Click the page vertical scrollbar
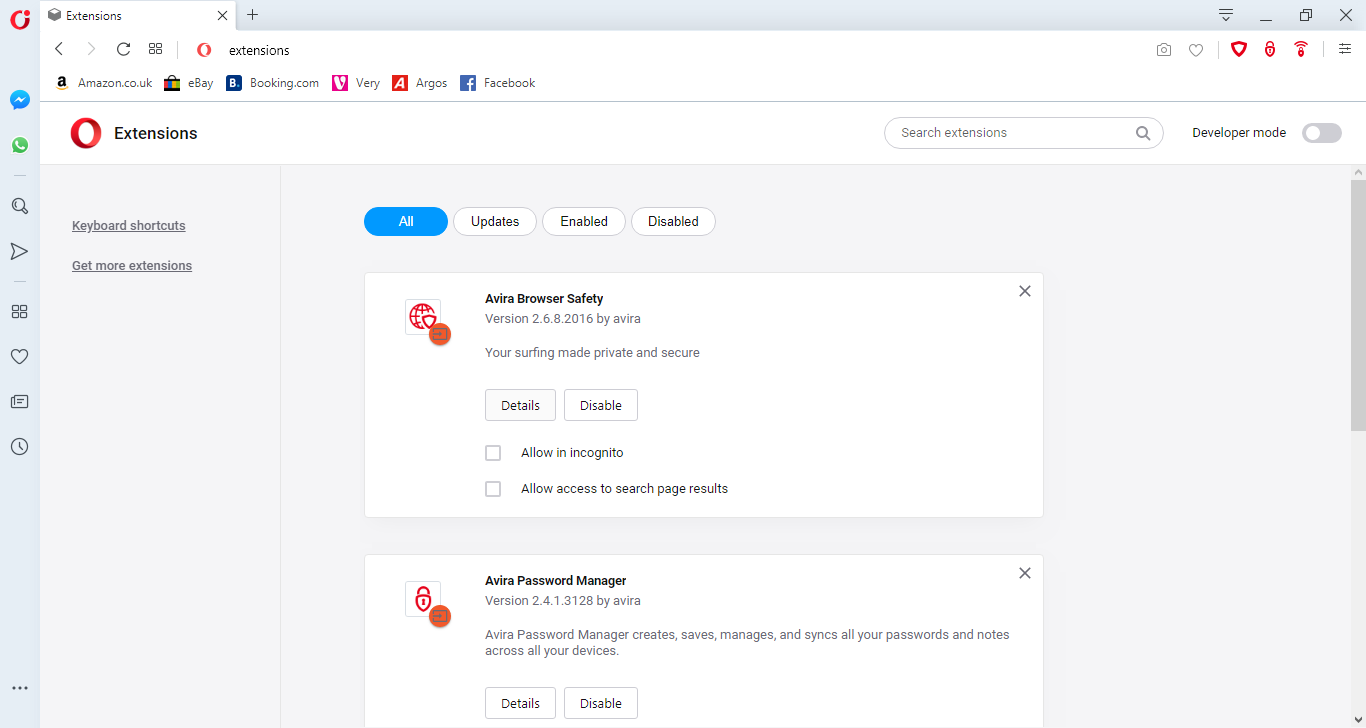 pyautogui.click(x=1357, y=300)
